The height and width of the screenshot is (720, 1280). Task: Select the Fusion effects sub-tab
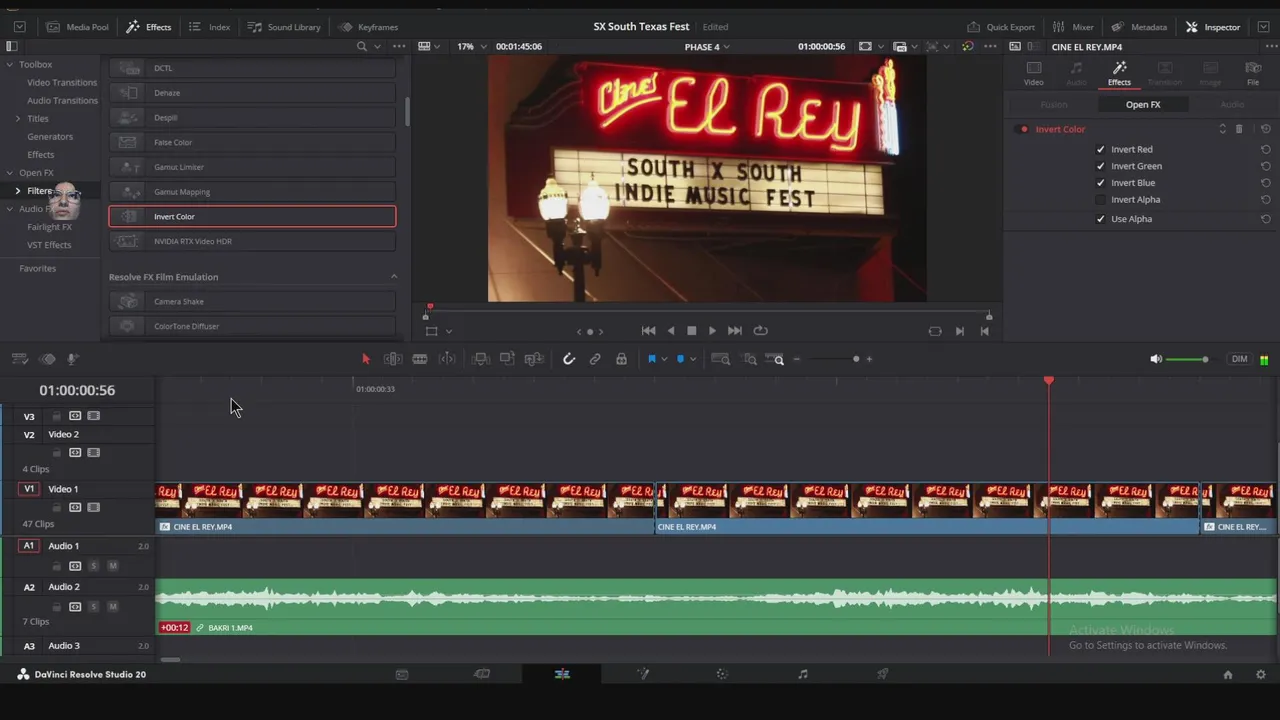coord(1054,105)
